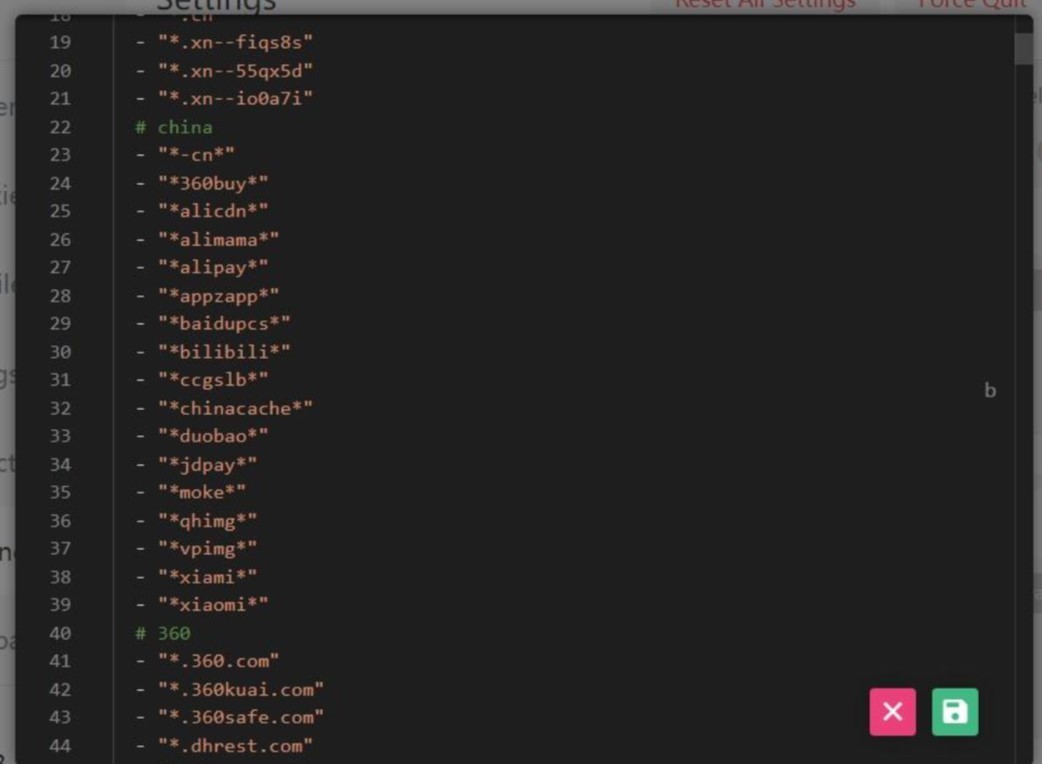
Task: Click the text "*jdpay*"
Action: click(207, 464)
